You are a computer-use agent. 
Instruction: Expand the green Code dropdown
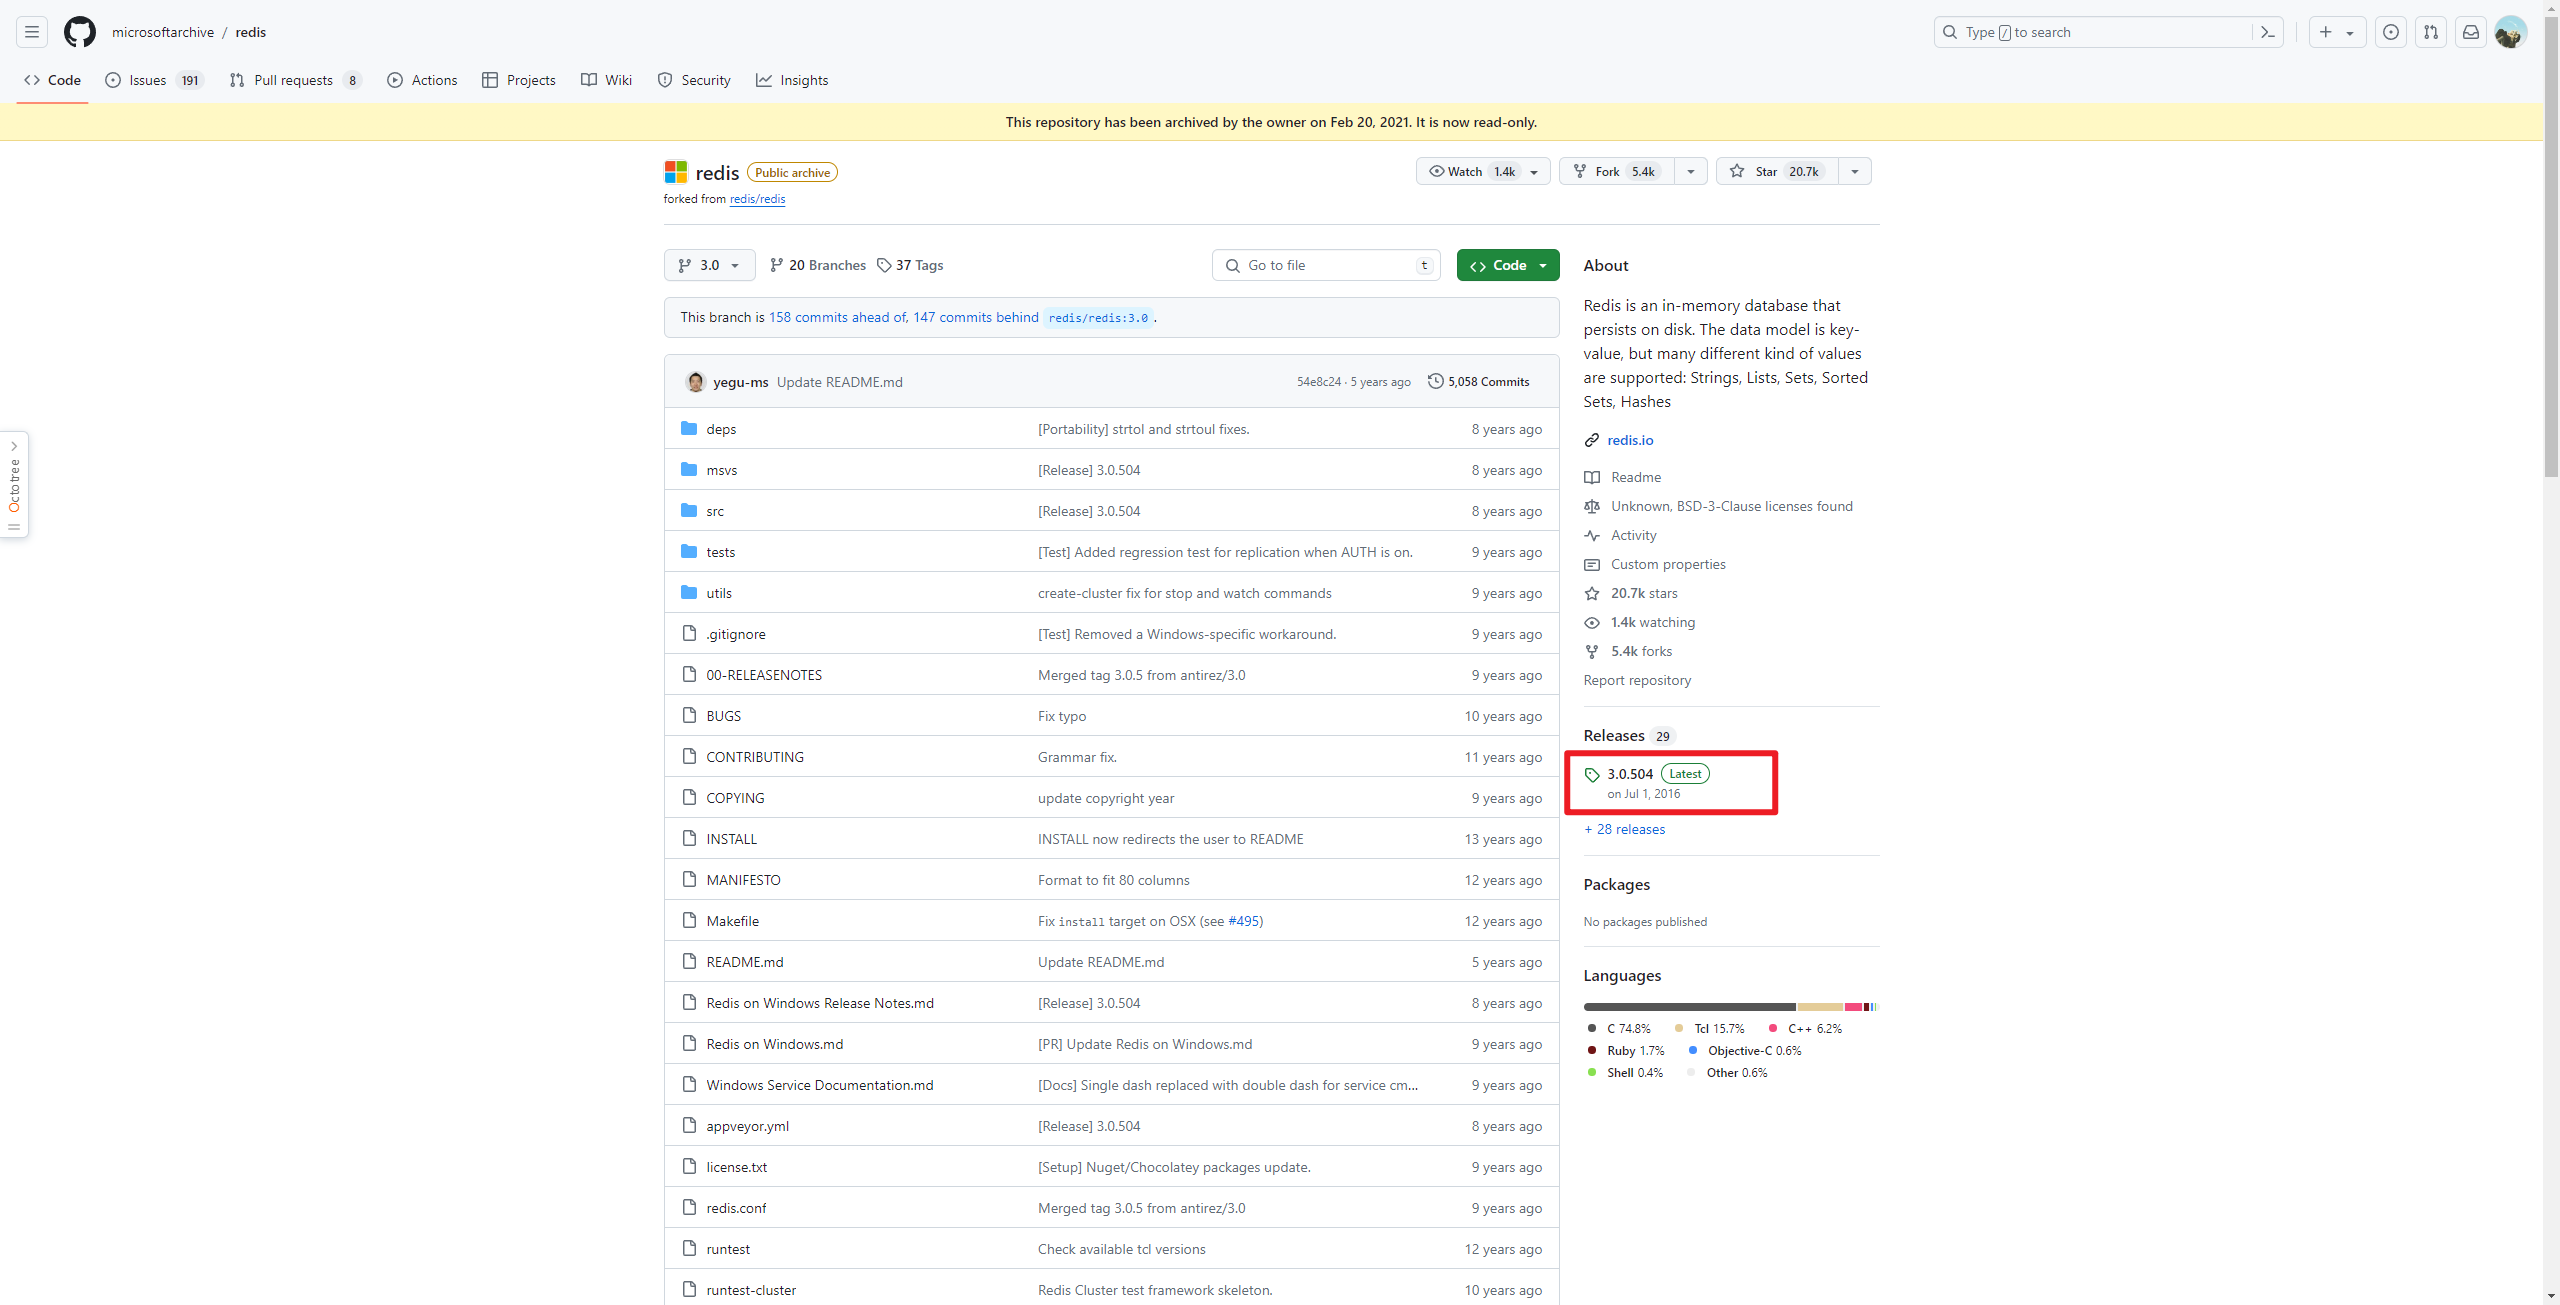pos(1507,265)
